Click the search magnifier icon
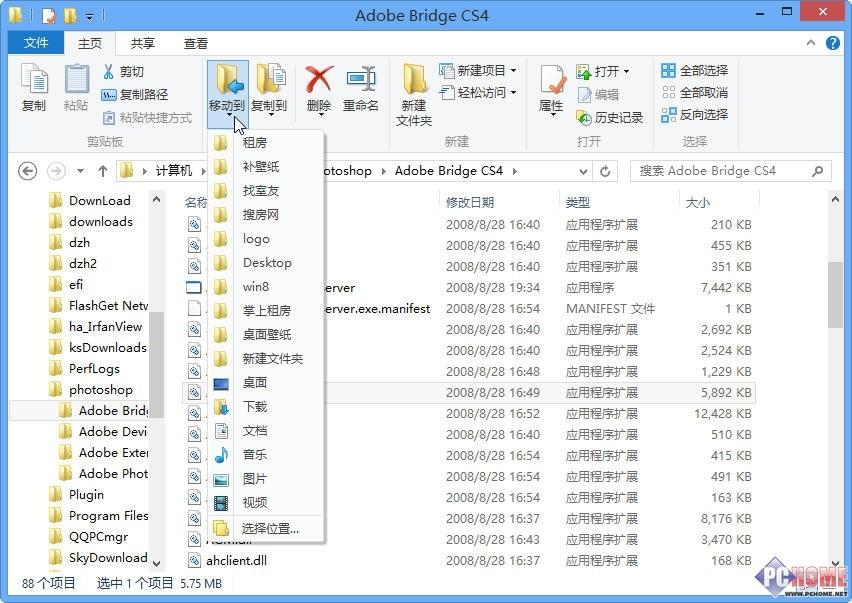The width and height of the screenshot is (852, 603). [x=817, y=171]
